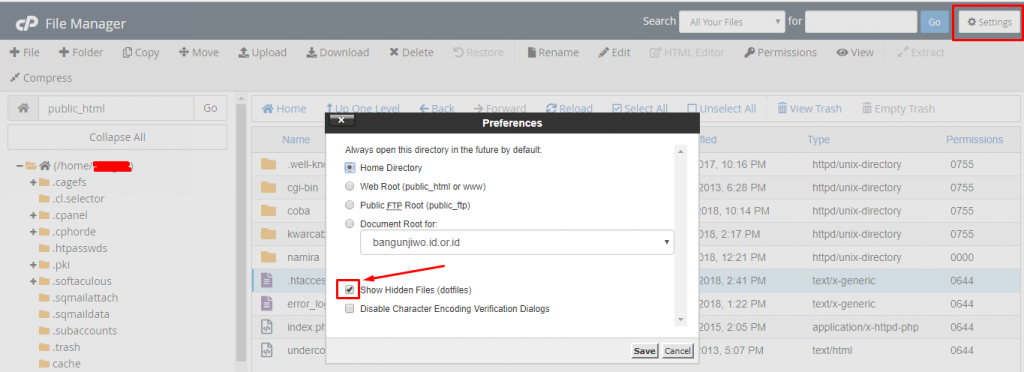
Task: Sort by the Type column header
Action: (818, 139)
